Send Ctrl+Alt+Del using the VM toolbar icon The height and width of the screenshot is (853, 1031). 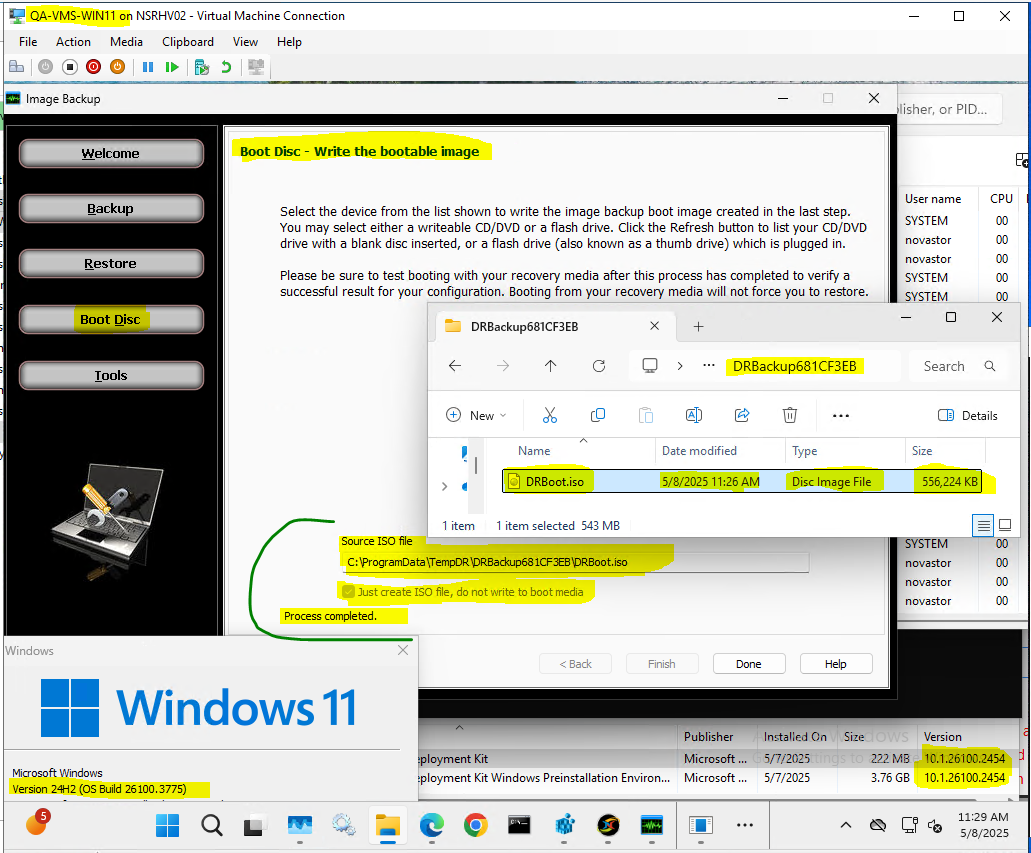click(16, 67)
